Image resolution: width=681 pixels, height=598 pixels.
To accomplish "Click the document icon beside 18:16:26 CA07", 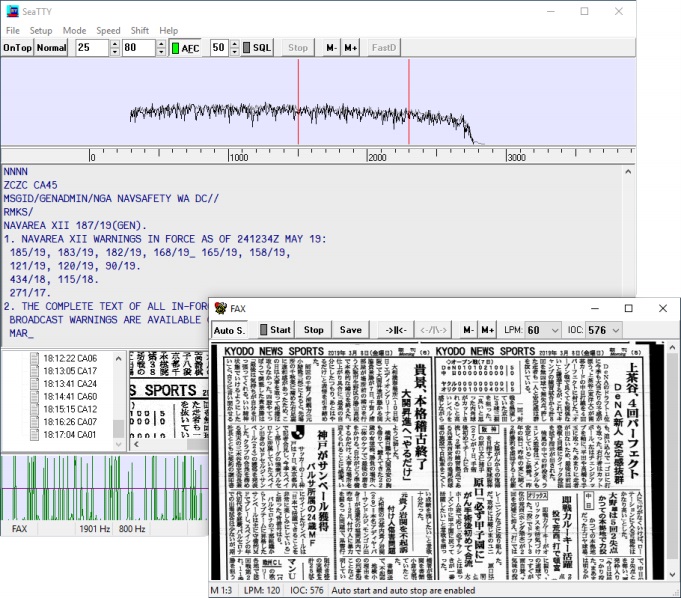I will pos(34,422).
